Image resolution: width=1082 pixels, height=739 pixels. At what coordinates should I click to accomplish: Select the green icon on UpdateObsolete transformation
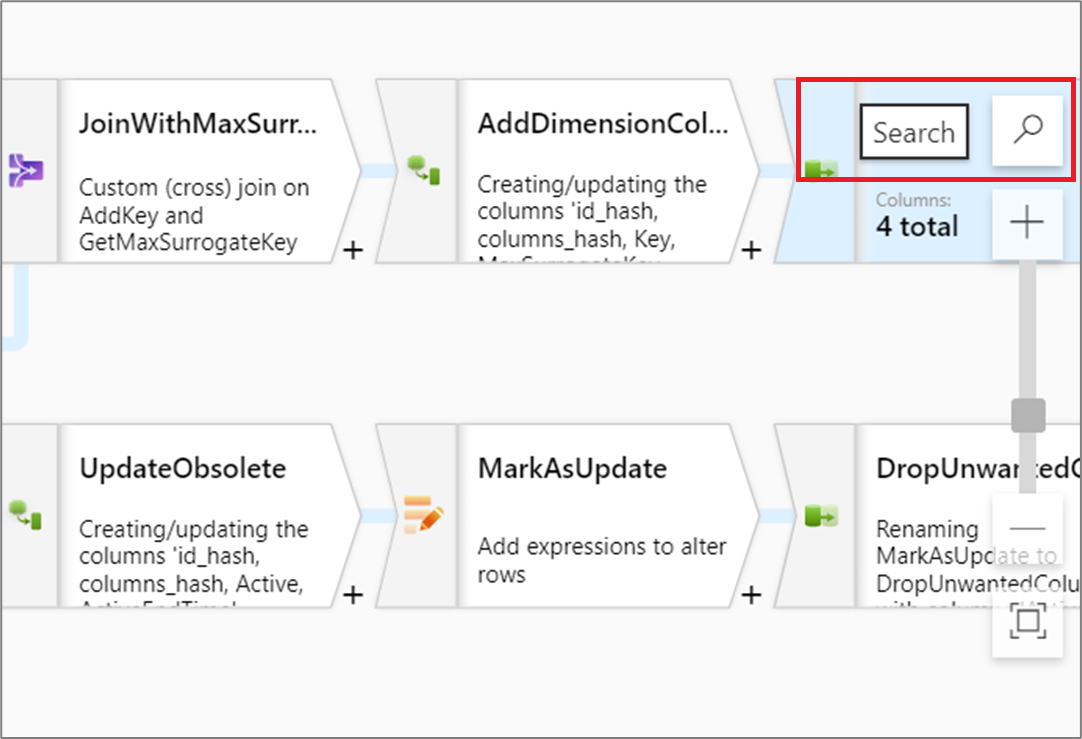point(25,516)
